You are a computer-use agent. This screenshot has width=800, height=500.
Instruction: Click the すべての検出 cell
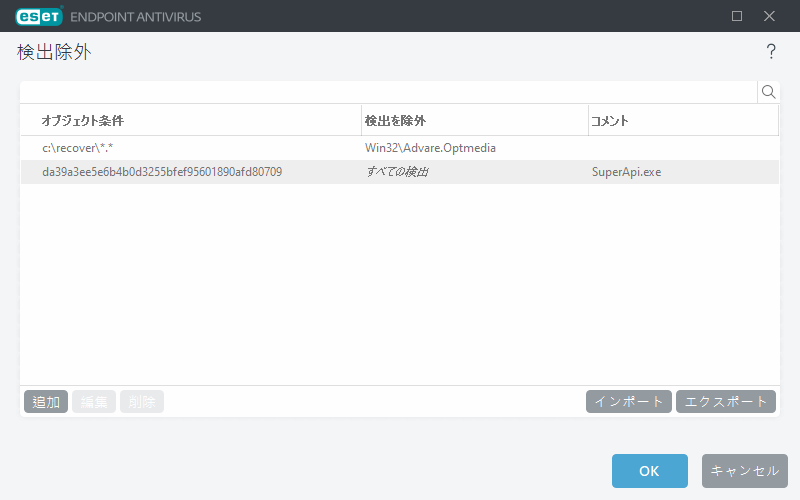click(x=397, y=172)
